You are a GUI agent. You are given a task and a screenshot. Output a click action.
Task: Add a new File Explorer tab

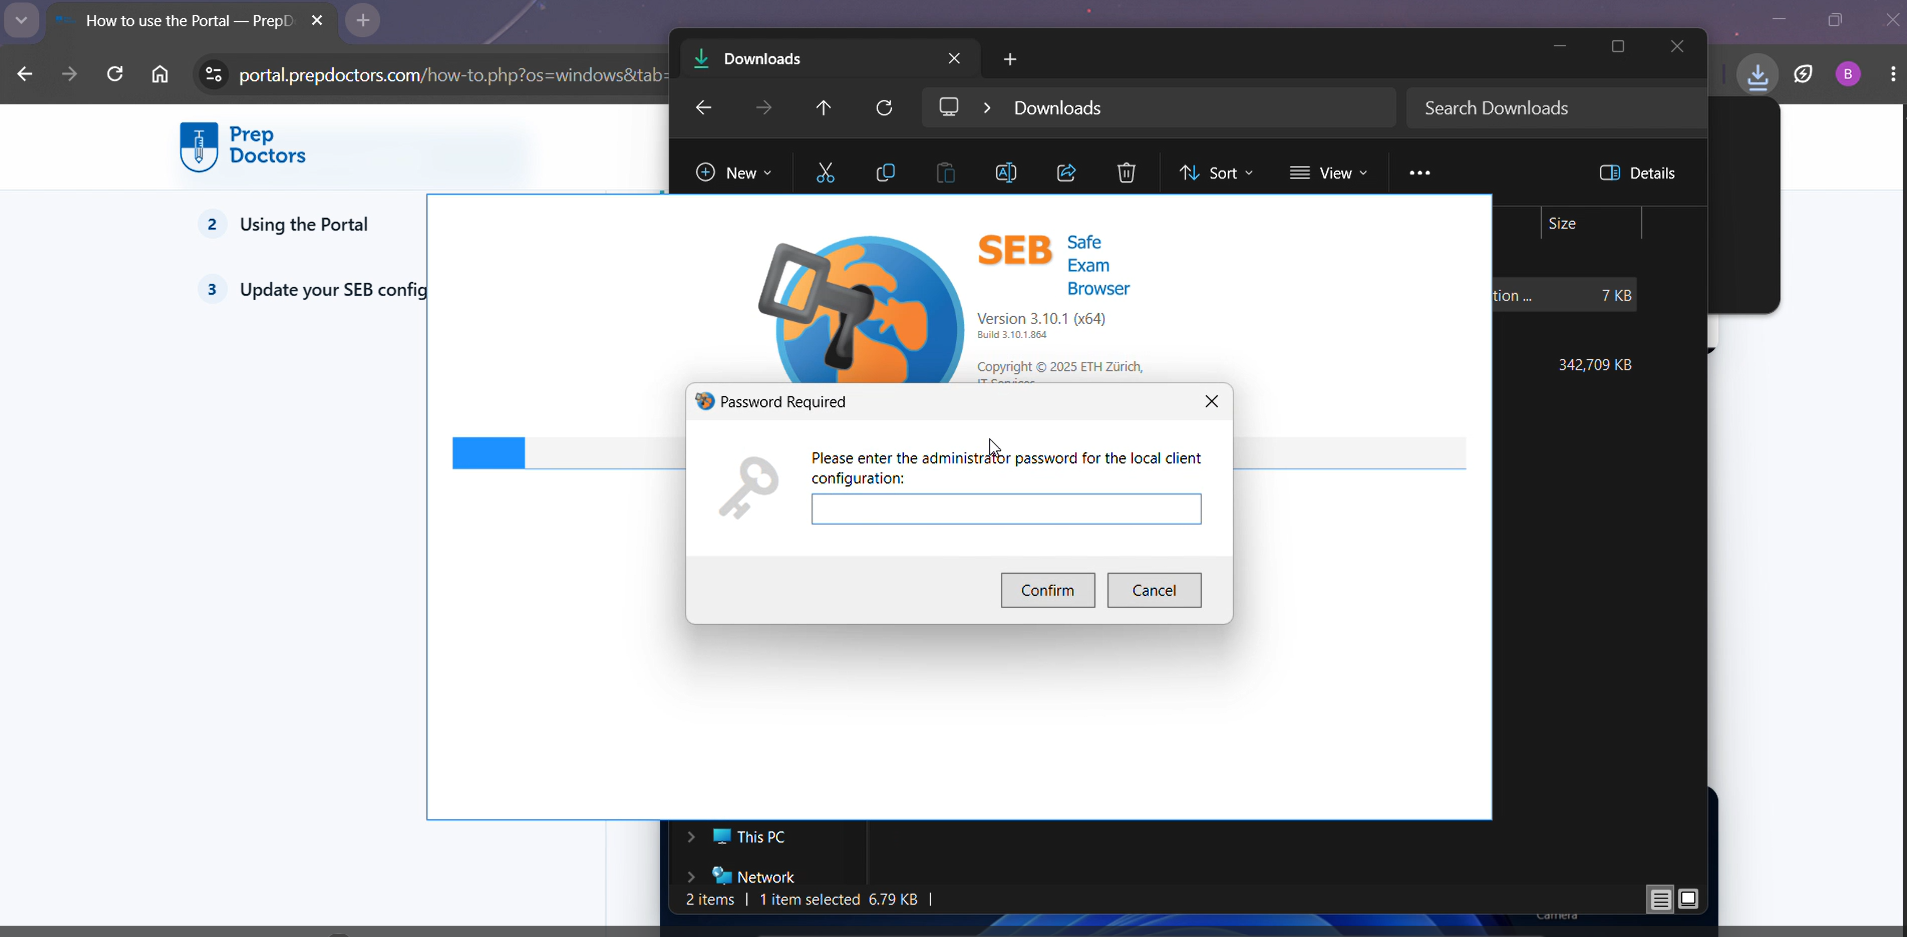click(x=1010, y=60)
